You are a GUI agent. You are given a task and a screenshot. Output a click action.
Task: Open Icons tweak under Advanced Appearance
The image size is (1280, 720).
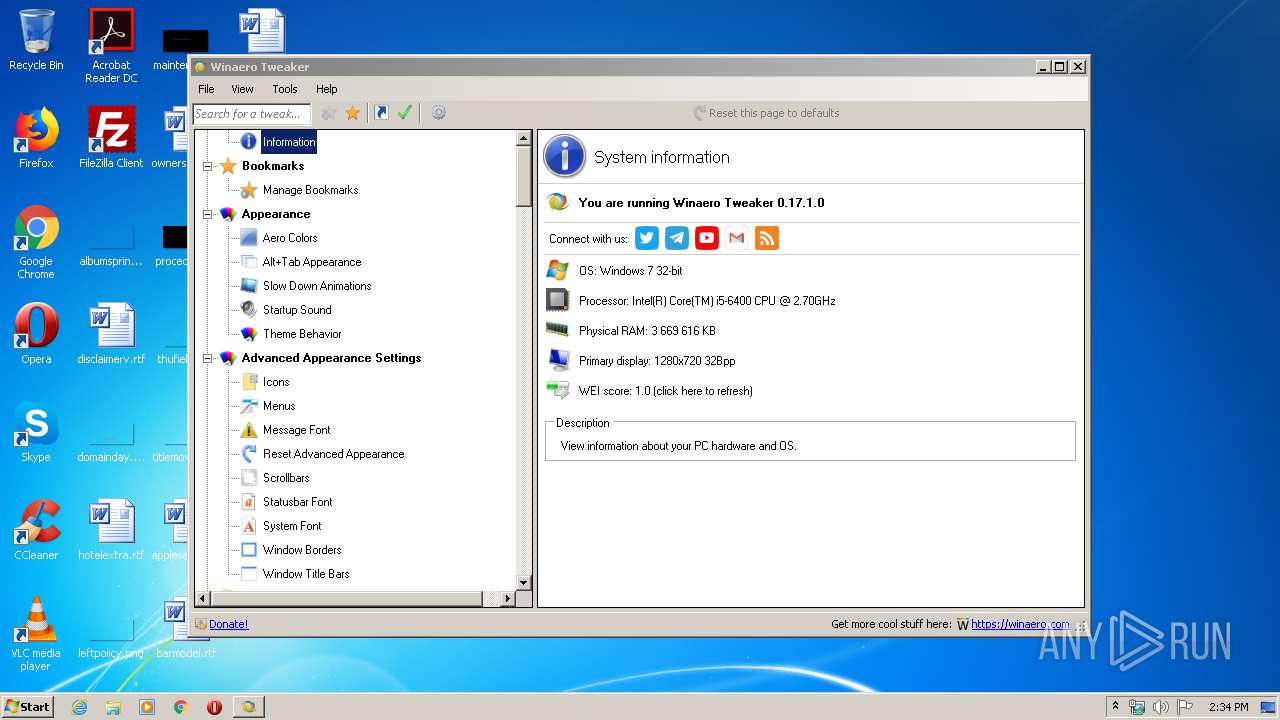(276, 382)
